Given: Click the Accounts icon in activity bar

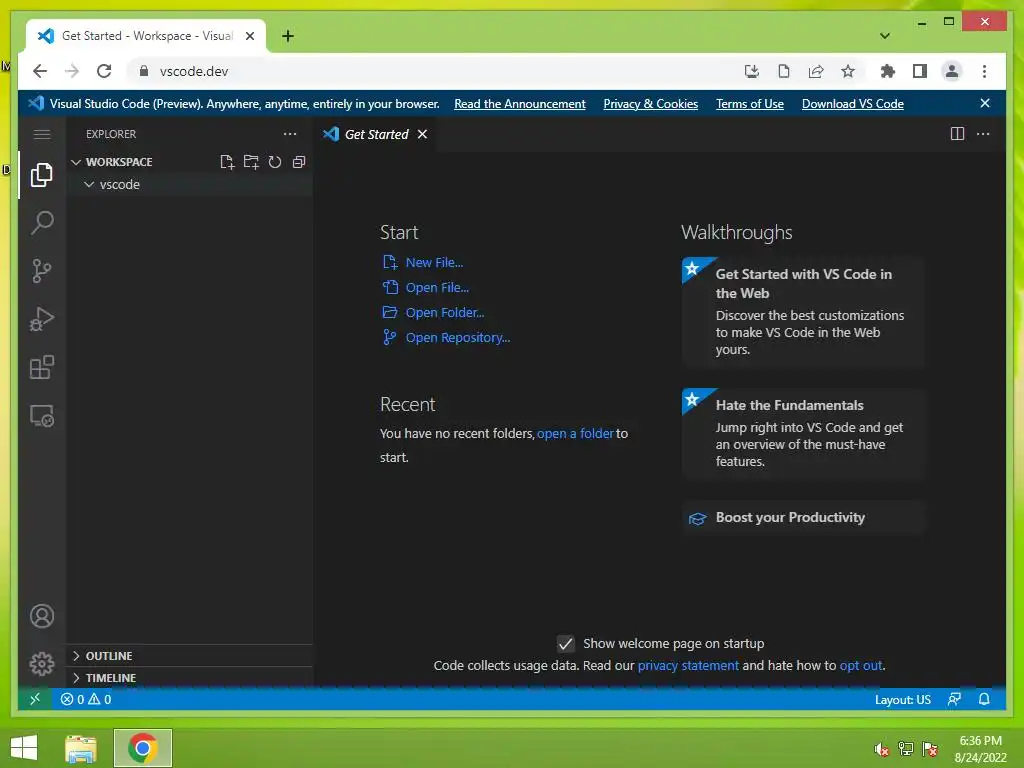Looking at the screenshot, I should click(42, 616).
